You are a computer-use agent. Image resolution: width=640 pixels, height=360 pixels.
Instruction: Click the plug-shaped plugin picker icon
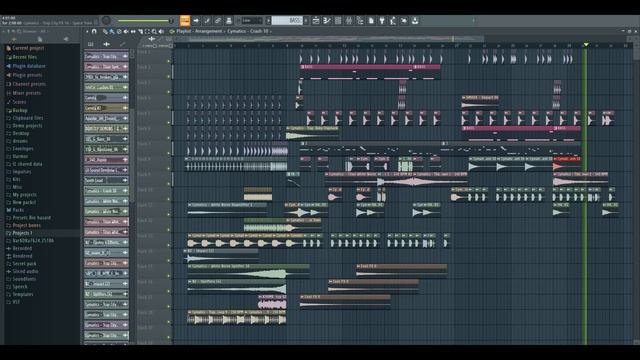point(382,21)
